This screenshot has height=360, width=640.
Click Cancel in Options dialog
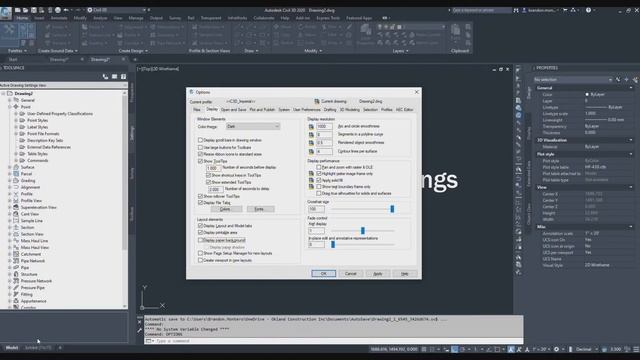(x=351, y=273)
